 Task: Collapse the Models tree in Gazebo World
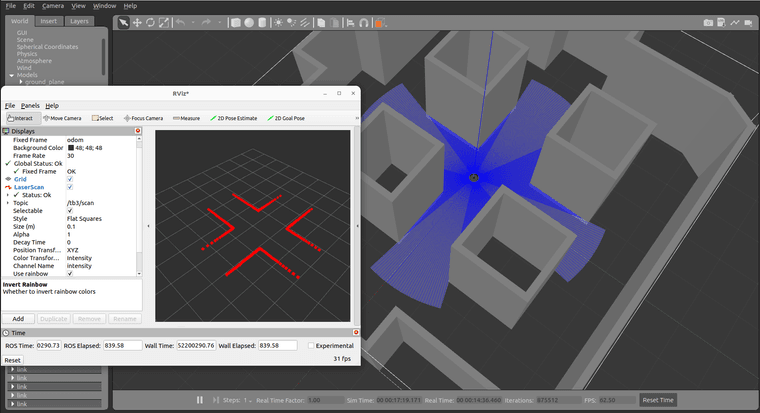(12, 75)
